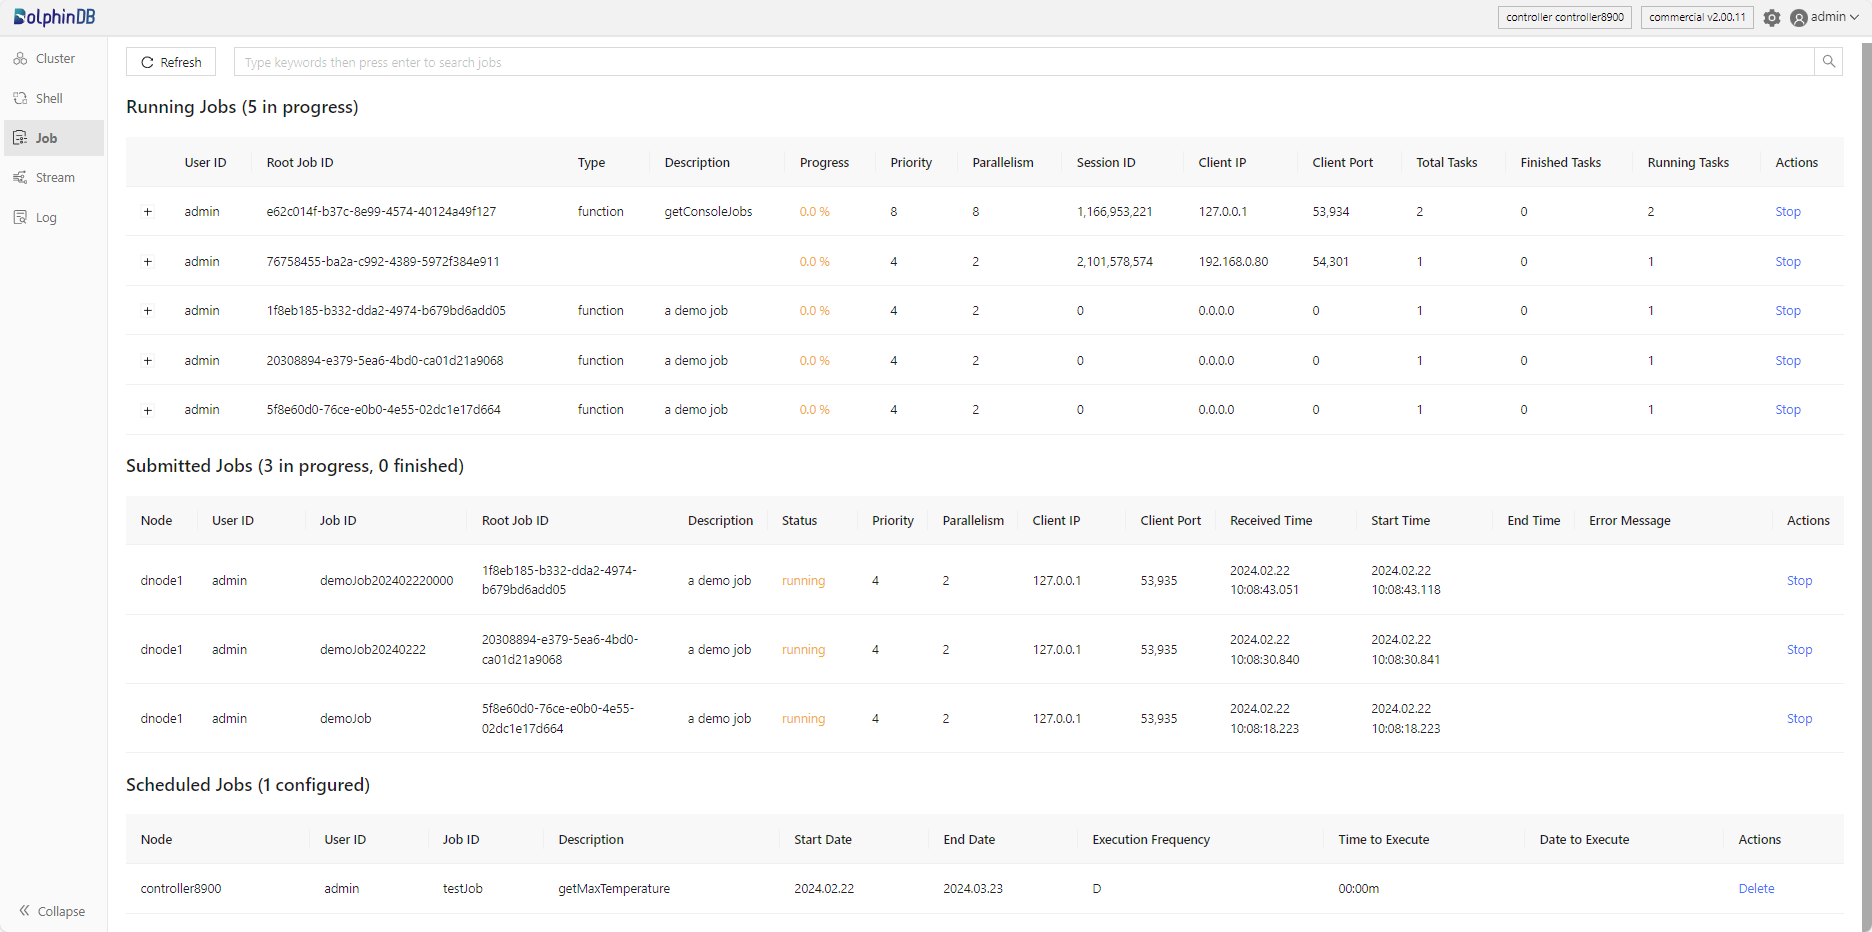1872x932 pixels.
Task: Expand running job 1f8eb185-b332 row
Action: (148, 311)
